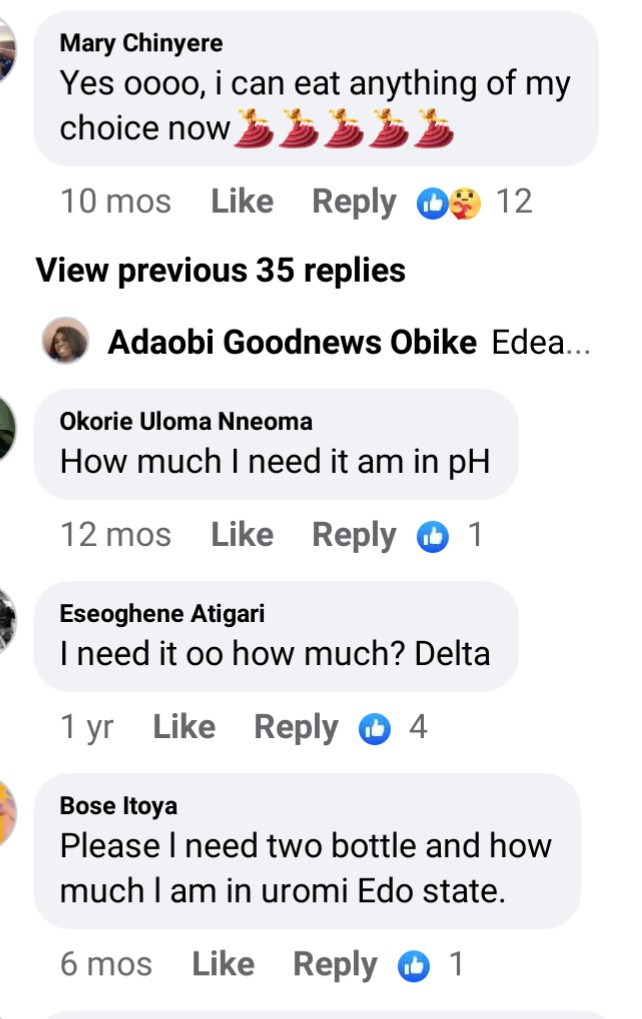
Task: Like Eseoghene Atigari's comment
Action: pyautogui.click(x=184, y=728)
